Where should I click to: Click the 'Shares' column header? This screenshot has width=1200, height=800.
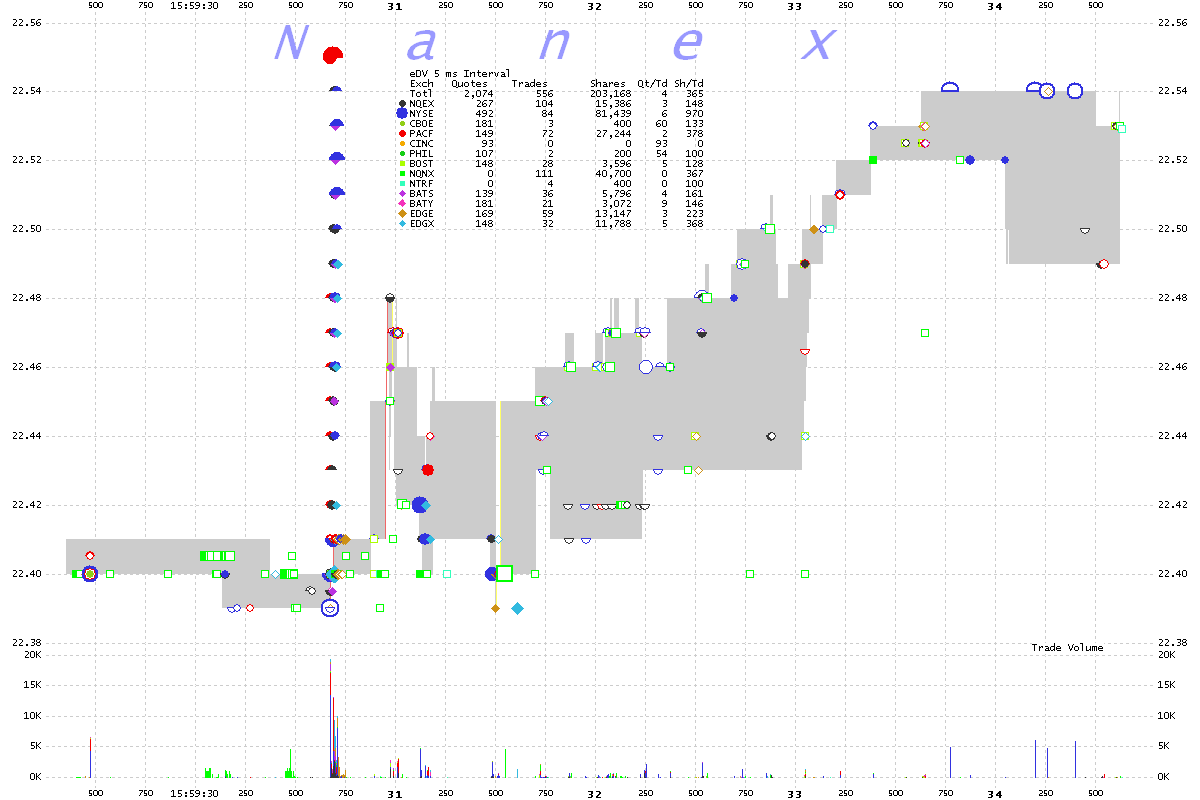point(608,84)
